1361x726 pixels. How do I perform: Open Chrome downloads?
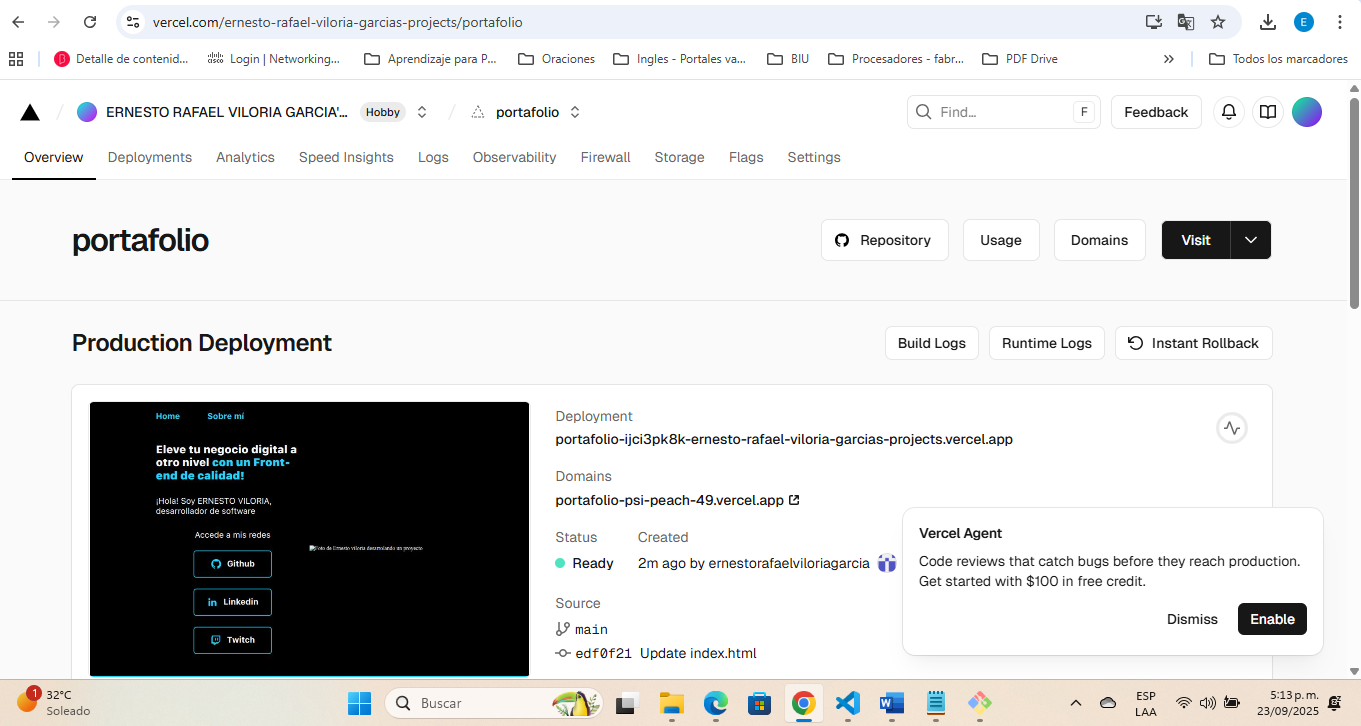(1268, 22)
